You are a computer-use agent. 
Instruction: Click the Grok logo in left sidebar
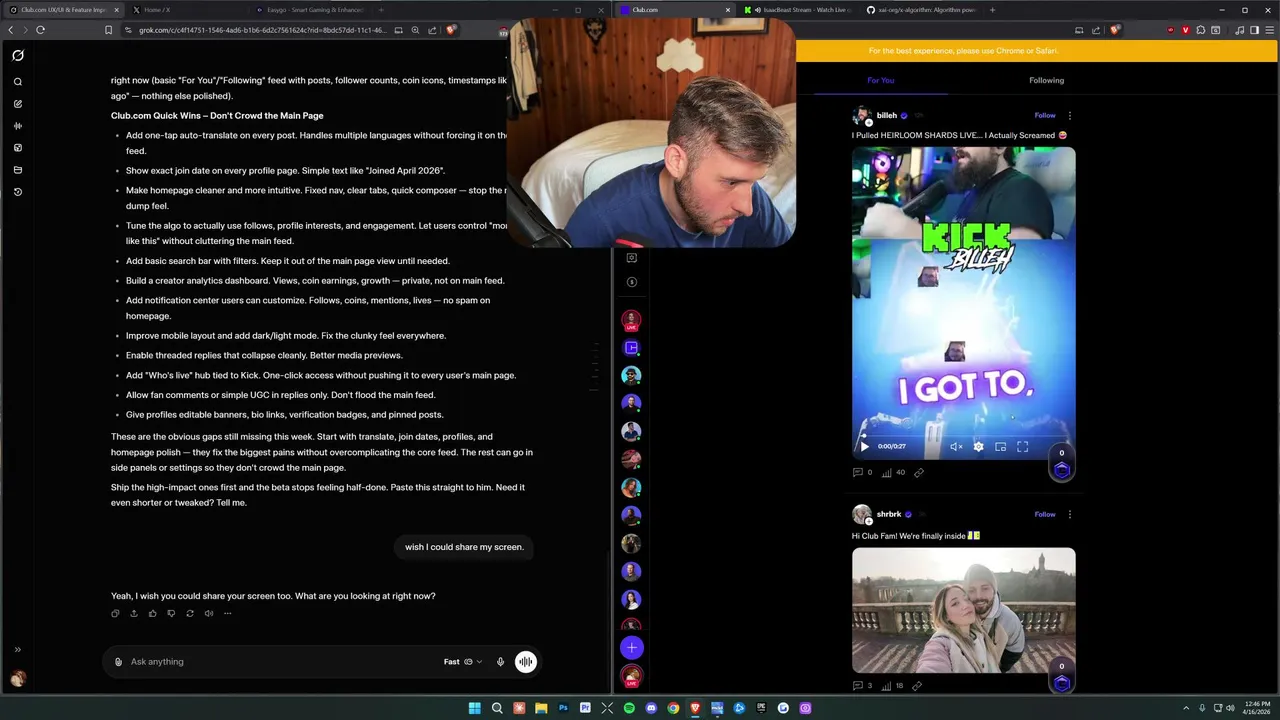[18, 56]
